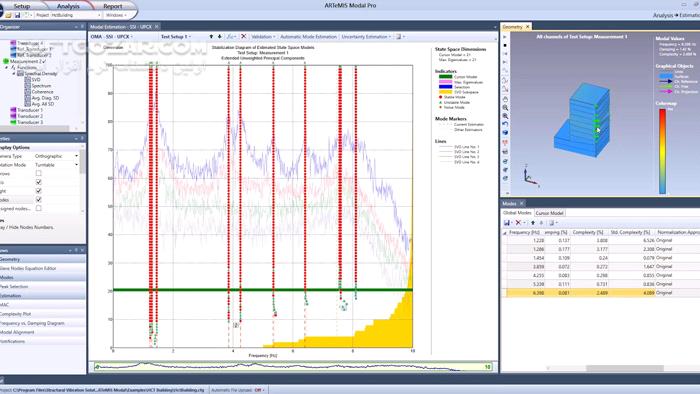Click the Coherence function icon
700x394 pixels.
28,91
